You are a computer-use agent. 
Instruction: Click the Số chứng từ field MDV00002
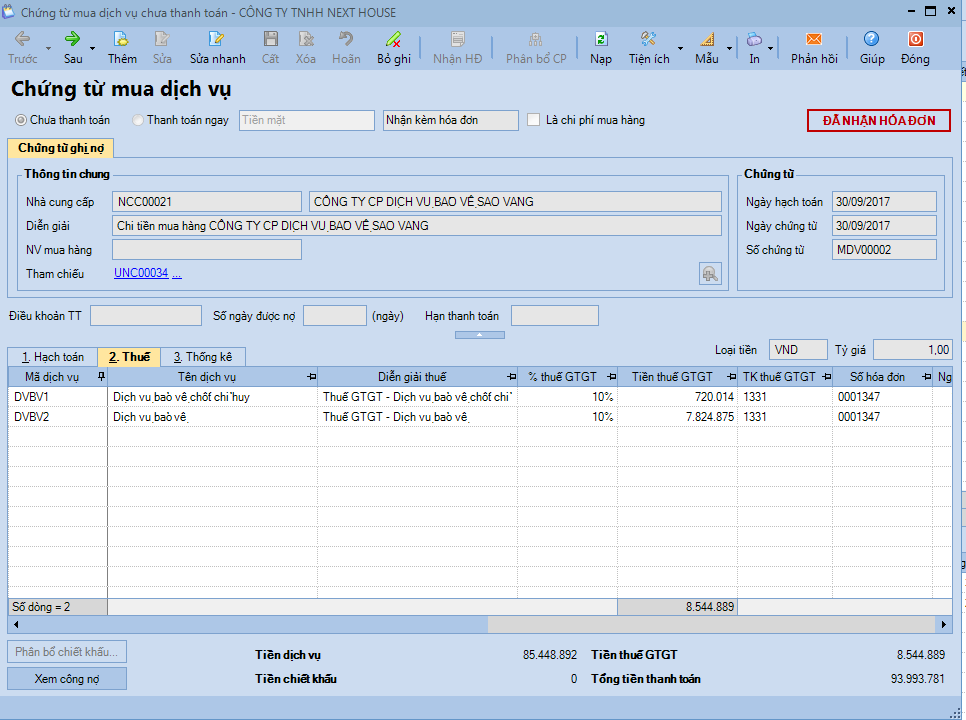[884, 249]
